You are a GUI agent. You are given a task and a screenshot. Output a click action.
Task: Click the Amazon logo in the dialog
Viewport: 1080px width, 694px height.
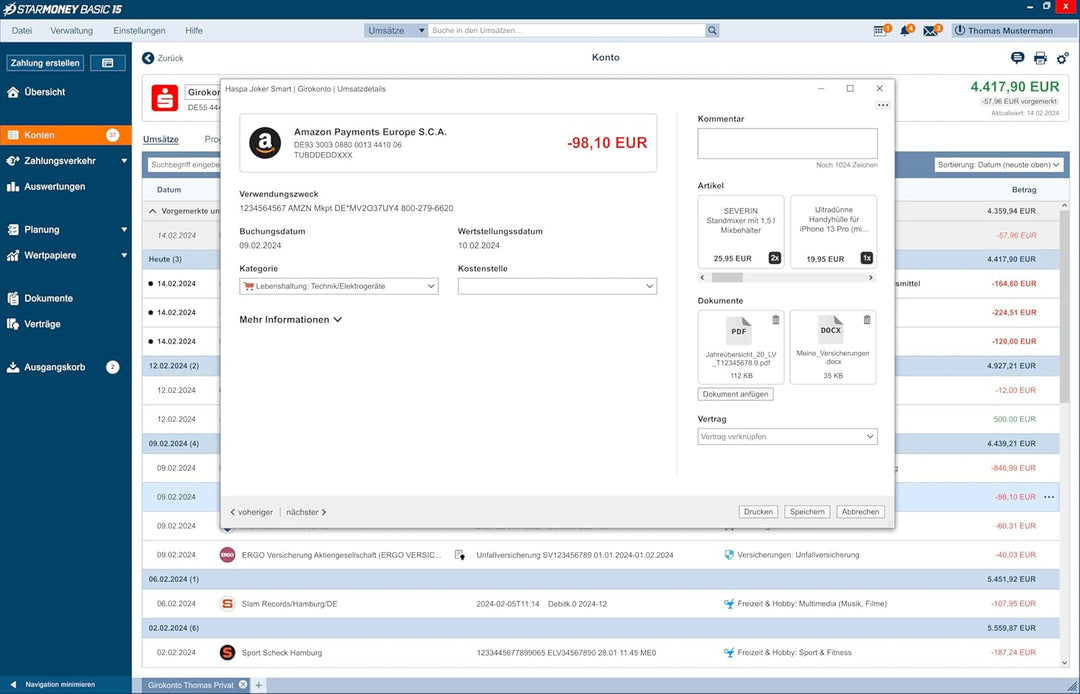[265, 143]
